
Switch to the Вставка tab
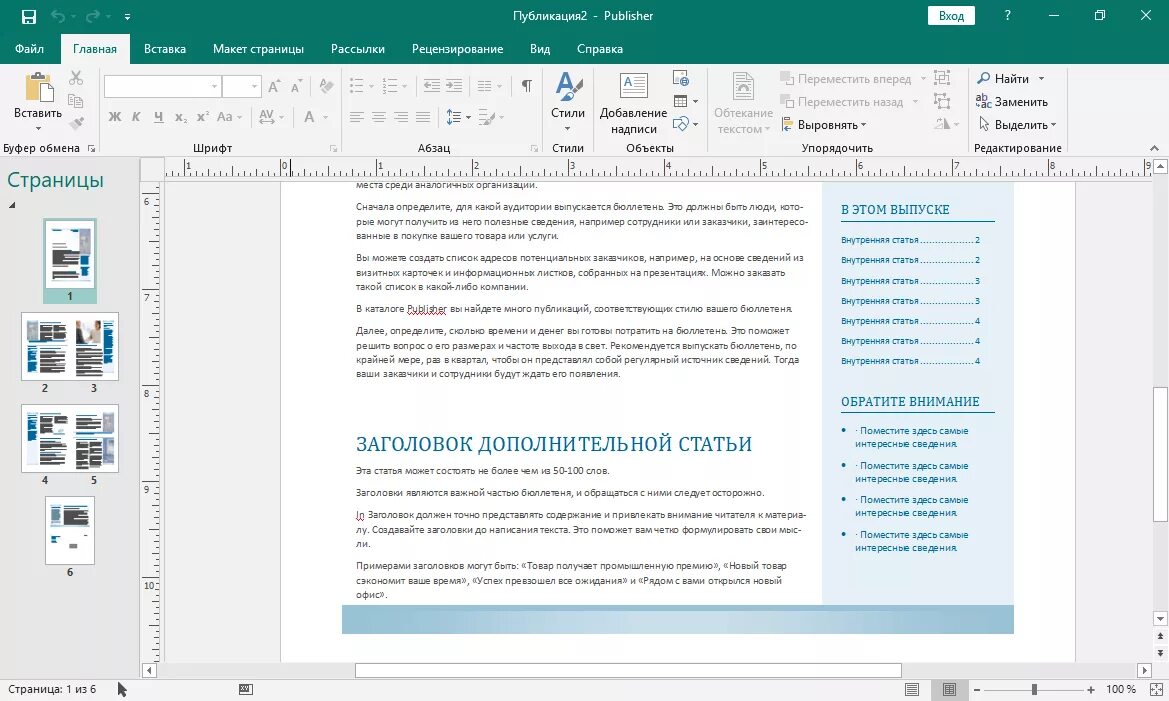tap(165, 48)
